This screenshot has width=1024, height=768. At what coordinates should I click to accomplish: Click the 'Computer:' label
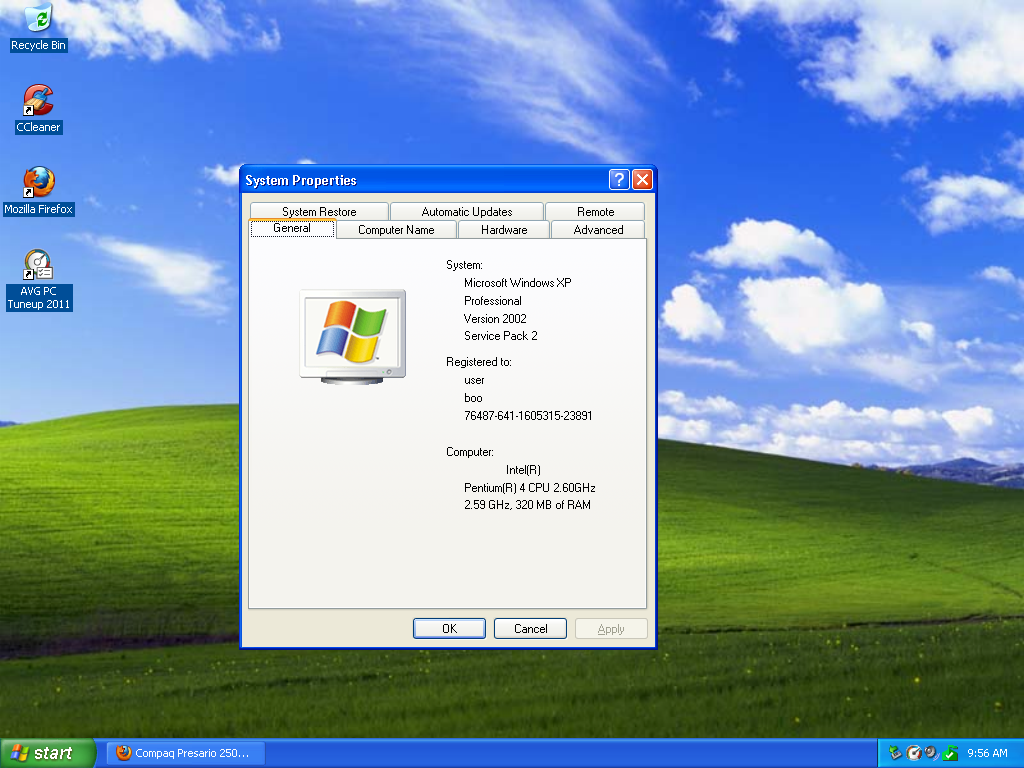coord(470,452)
